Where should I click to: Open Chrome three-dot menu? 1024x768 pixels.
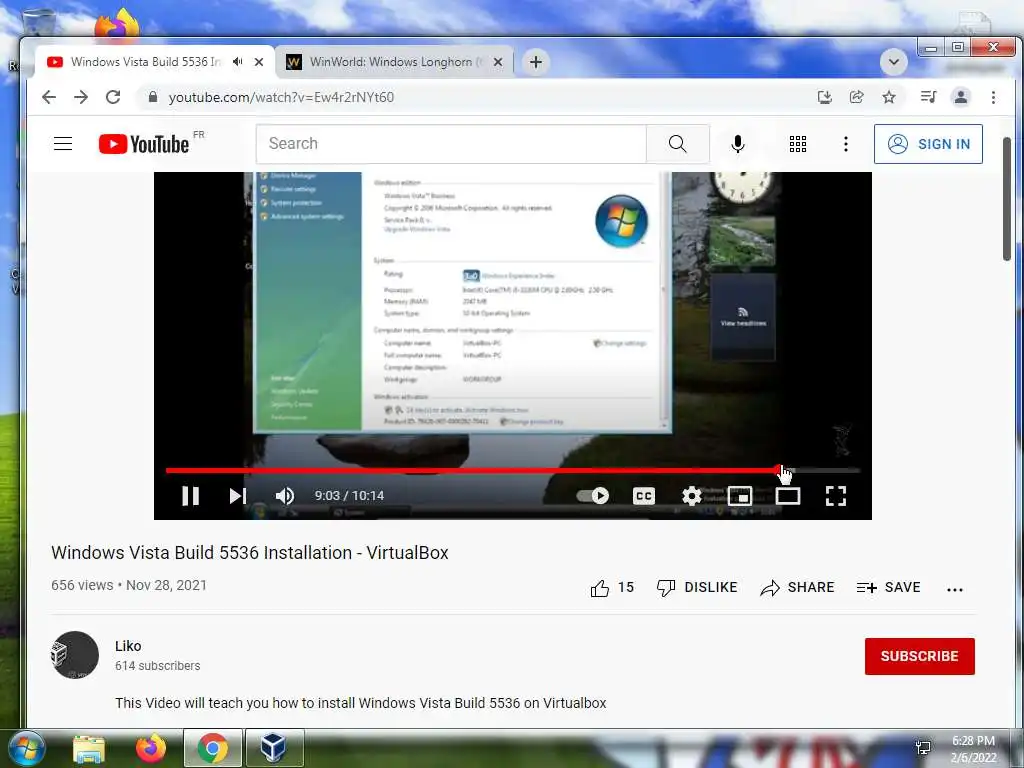[x=993, y=97]
